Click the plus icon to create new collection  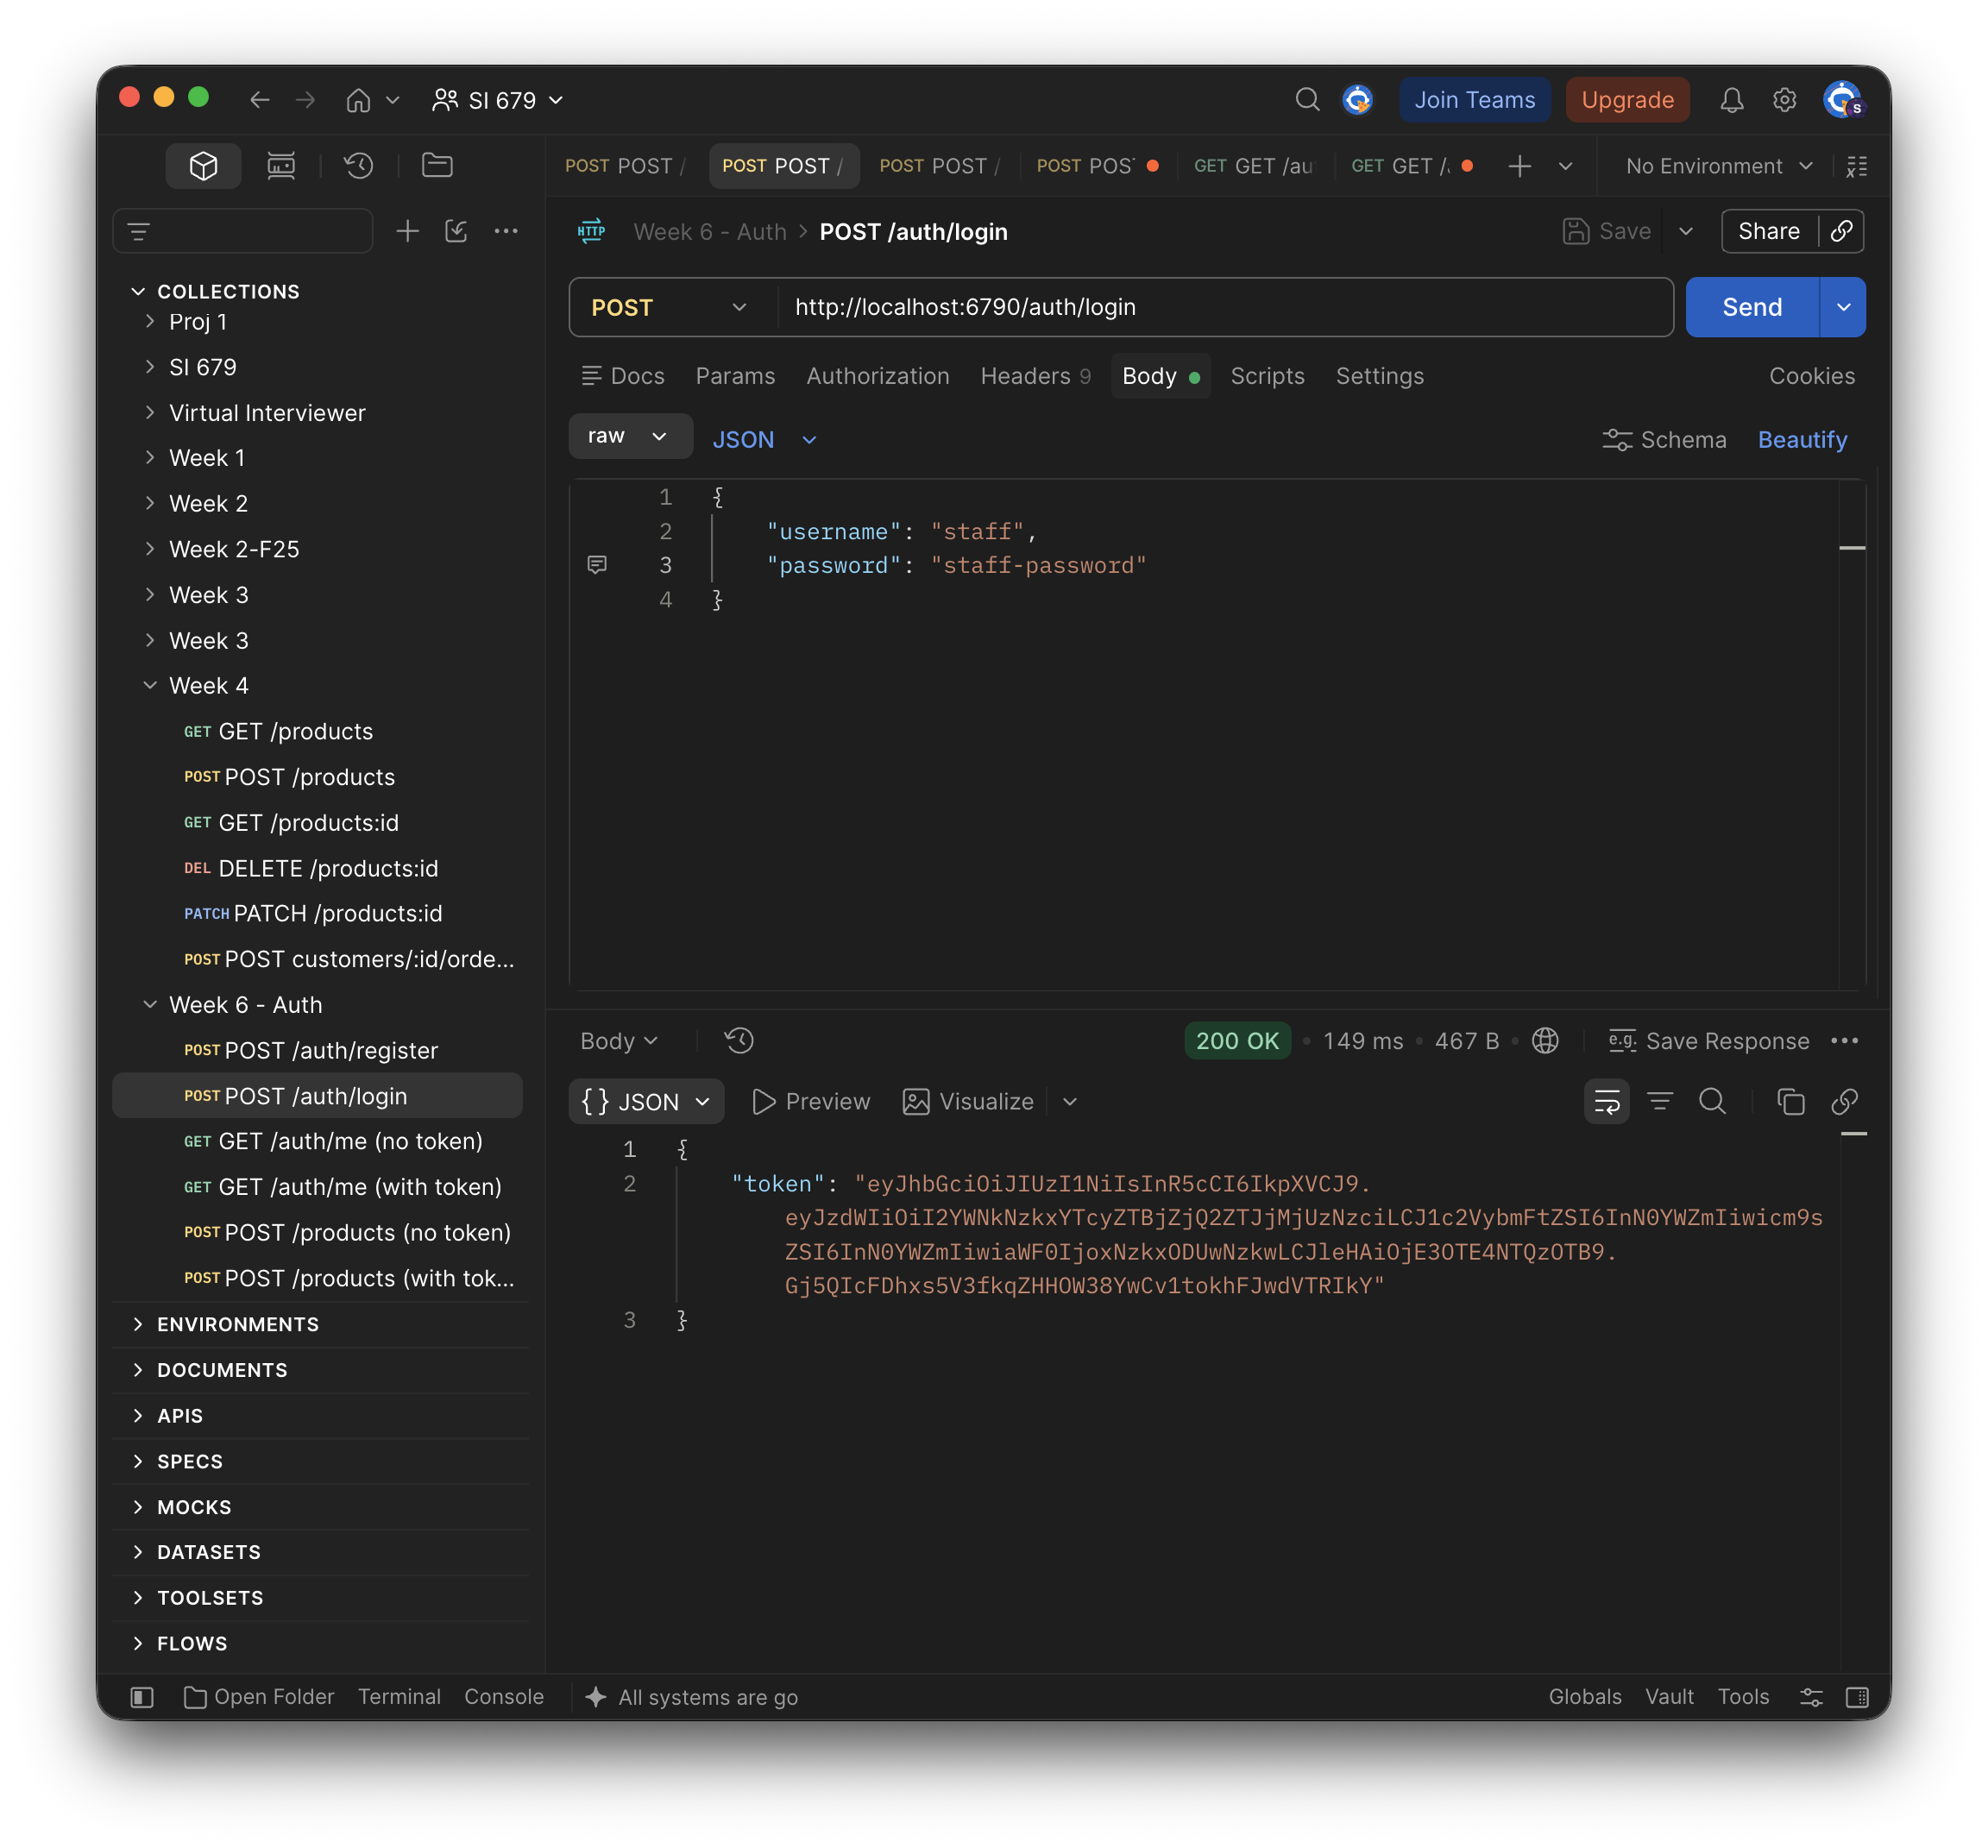point(407,232)
